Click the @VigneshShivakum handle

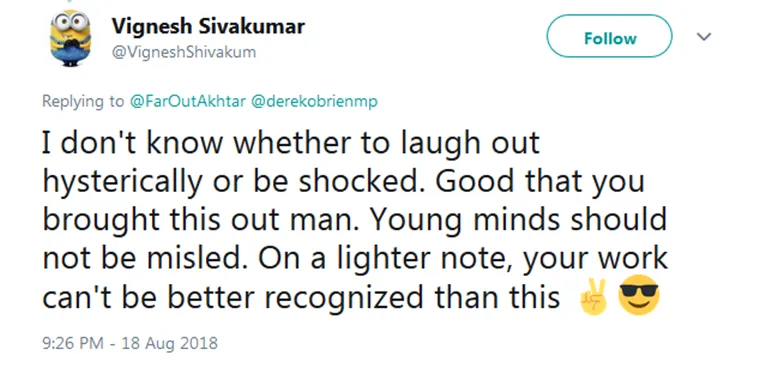click(184, 52)
